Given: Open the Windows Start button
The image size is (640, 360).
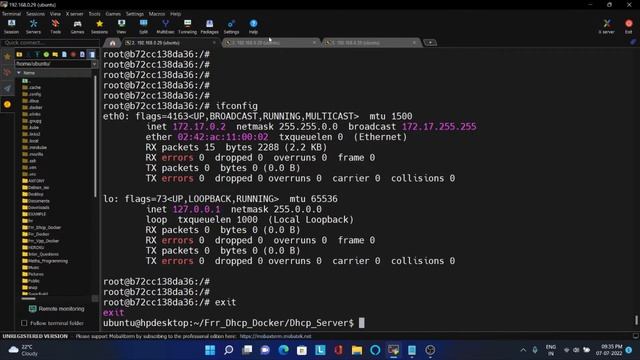Looking at the screenshot, I should (x=210, y=350).
